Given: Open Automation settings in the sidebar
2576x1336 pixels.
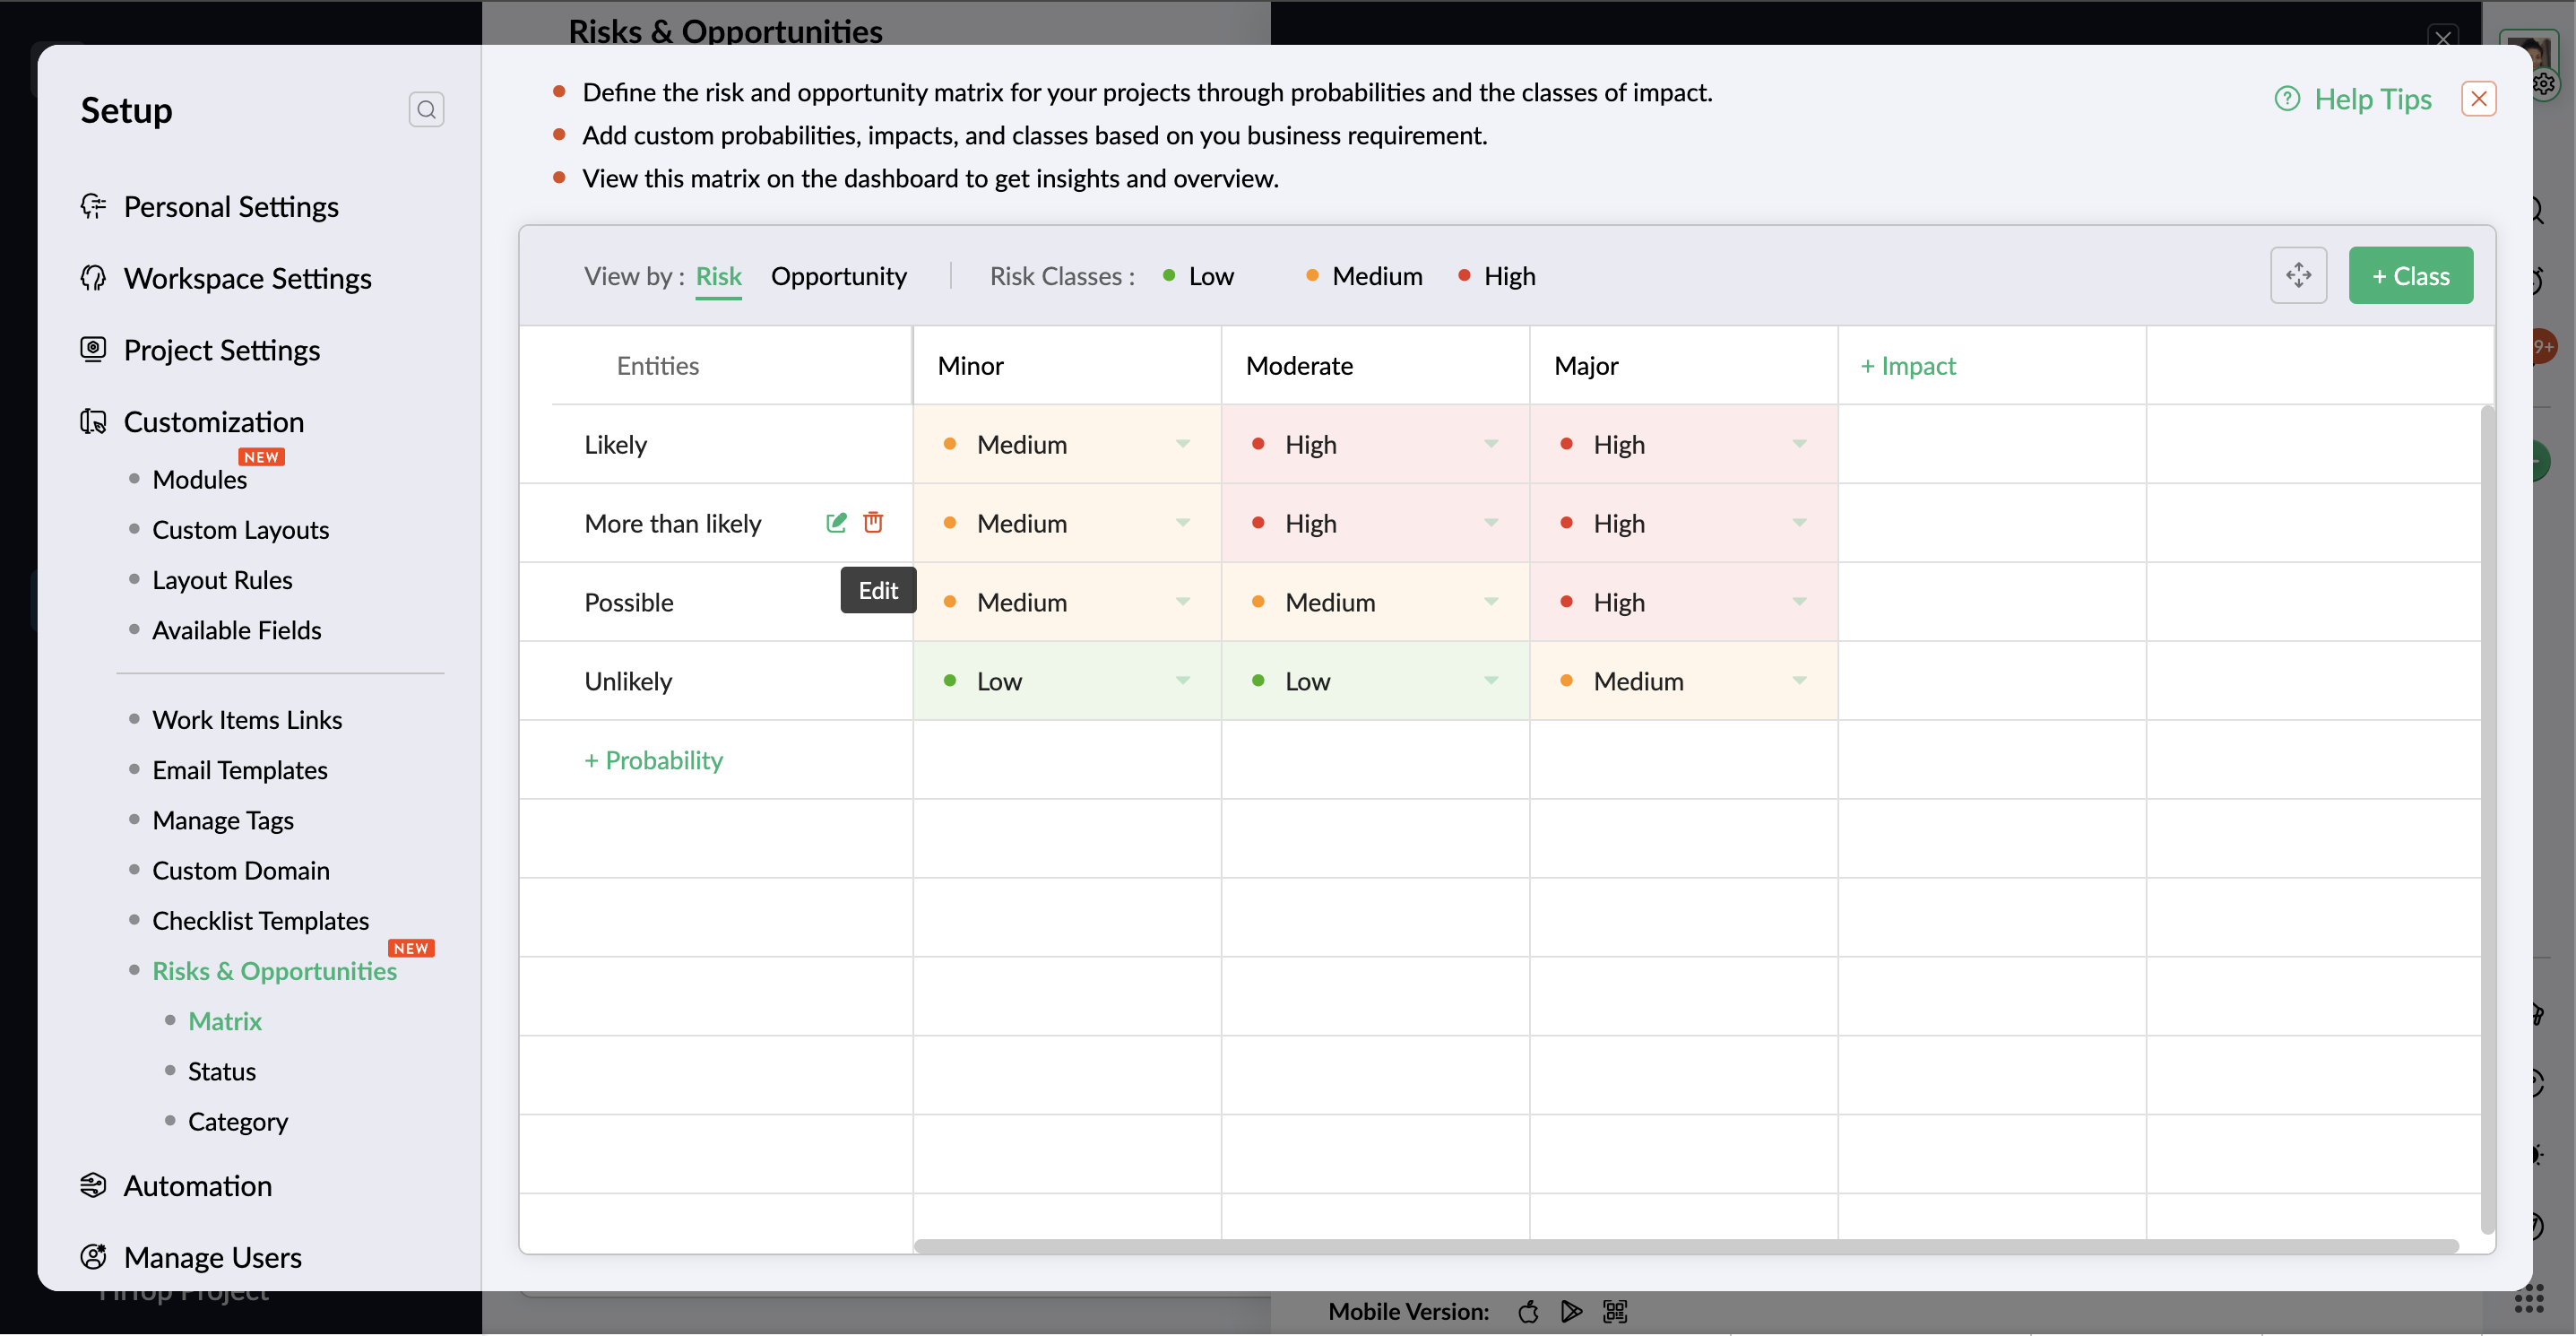Looking at the screenshot, I should click(197, 1186).
